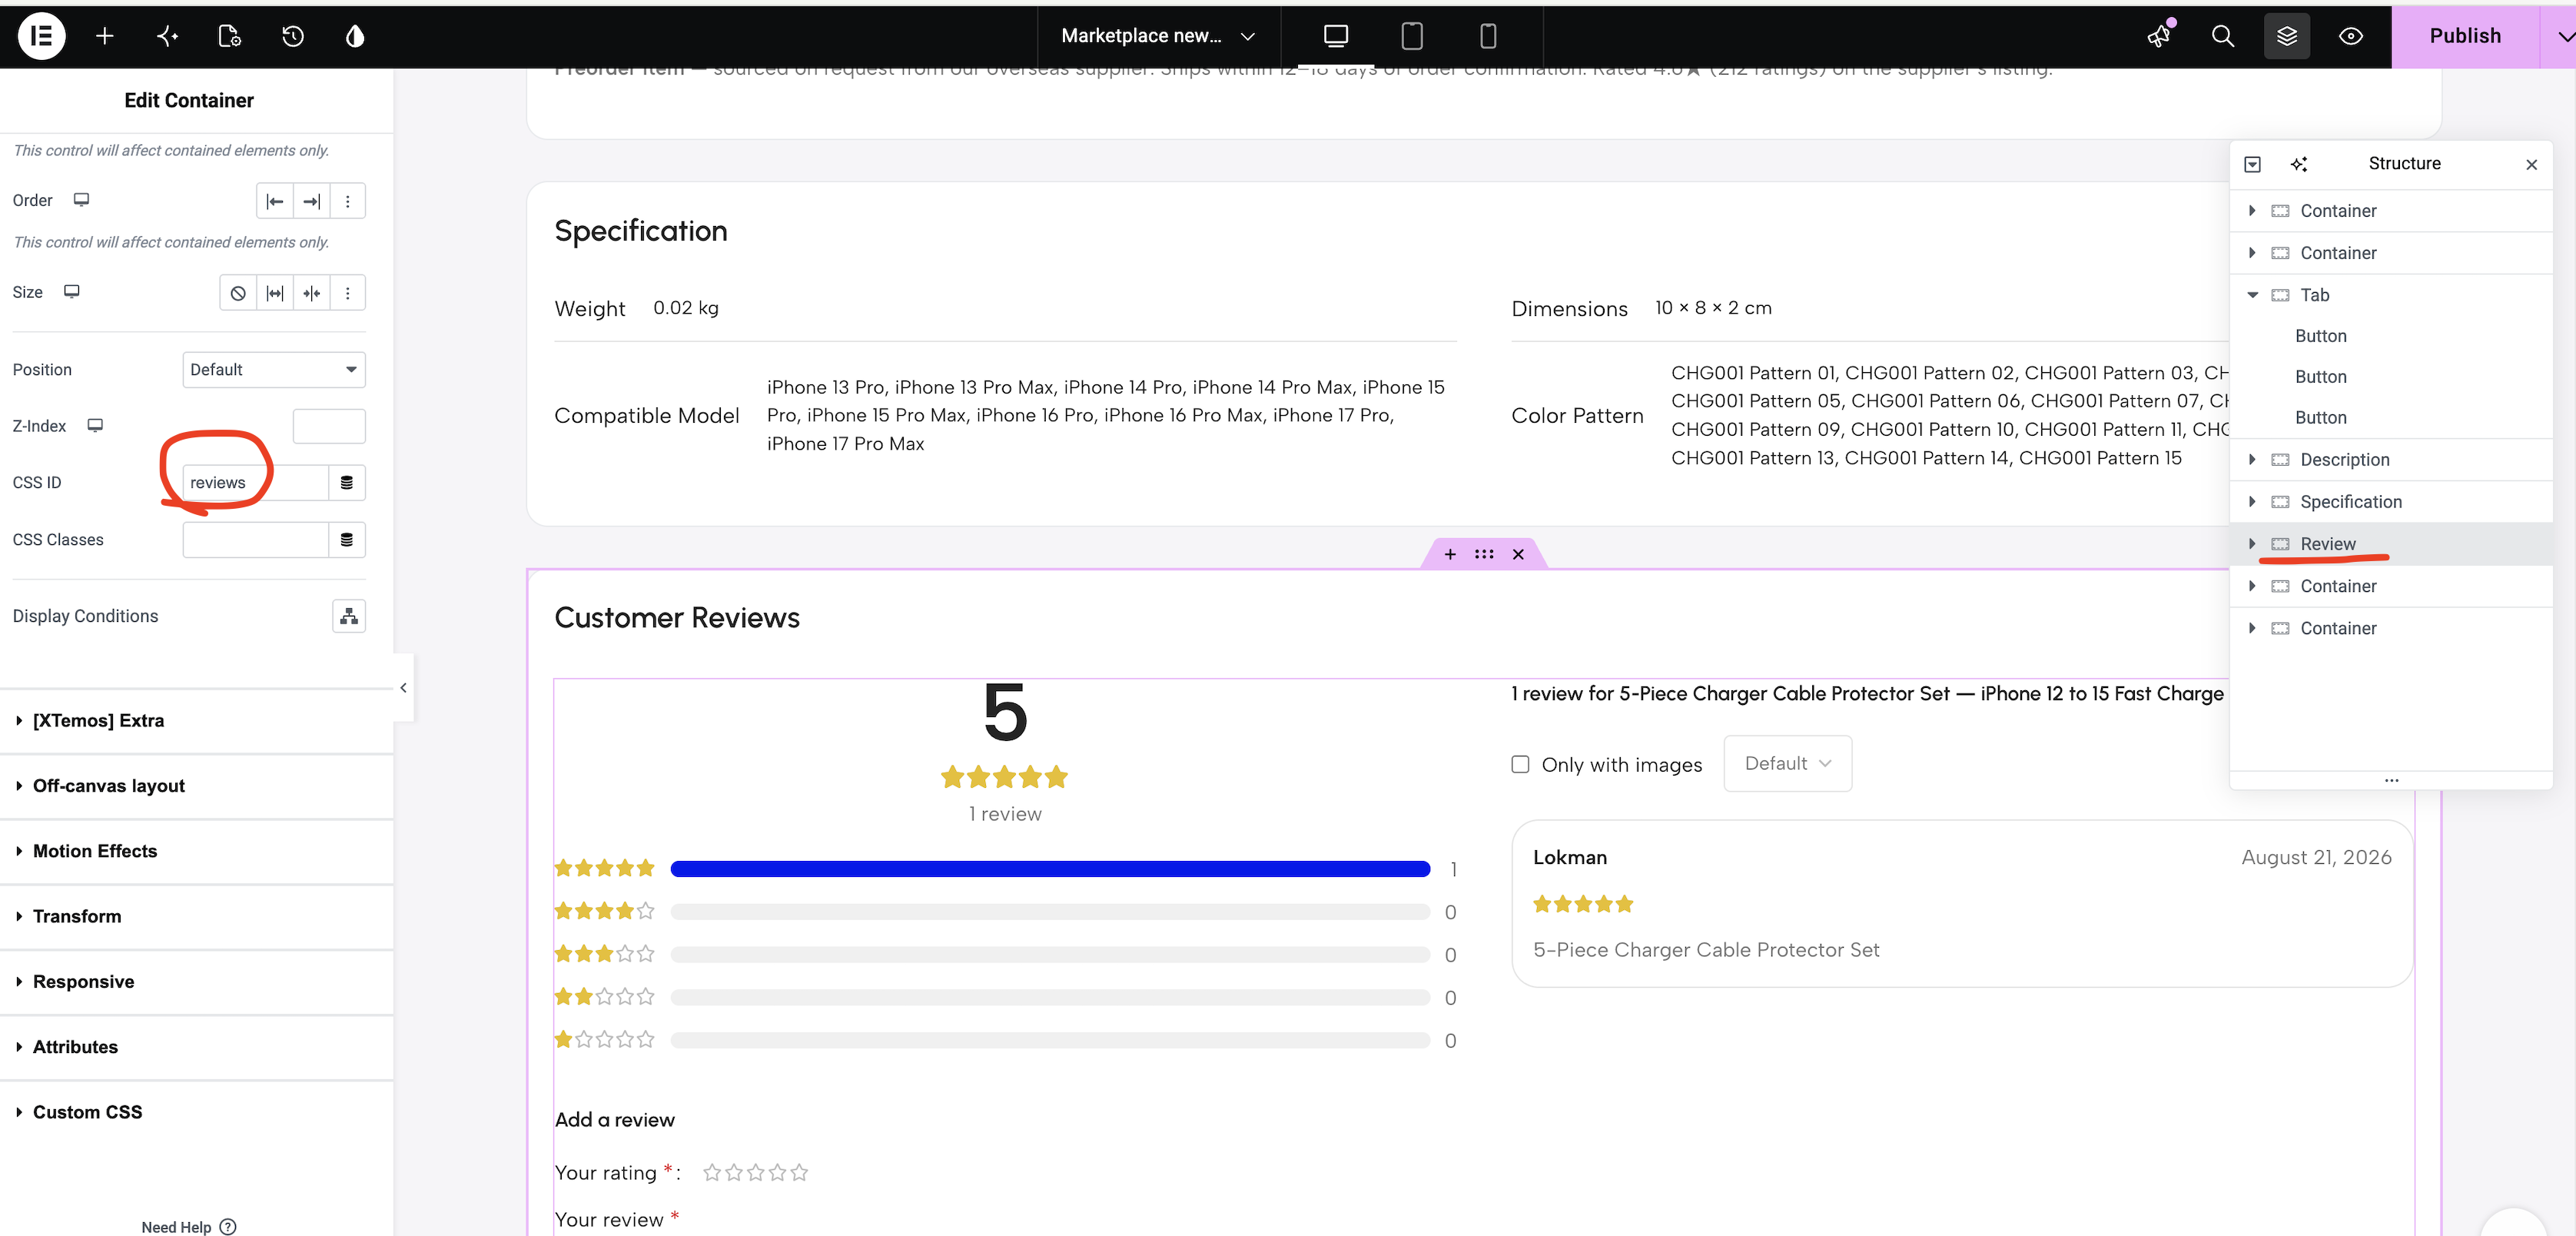Open the page settings document icon
This screenshot has width=2576, height=1236.
(x=229, y=36)
